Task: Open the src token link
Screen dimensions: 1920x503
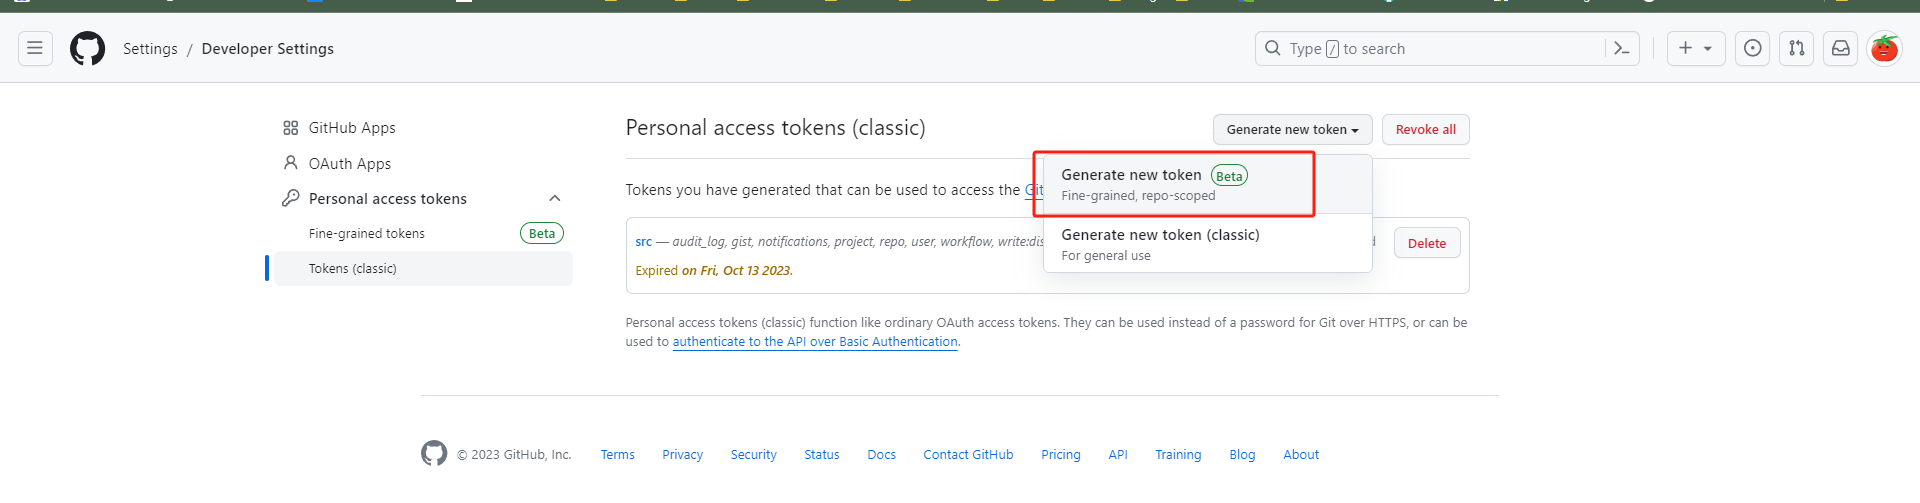Action: (x=643, y=242)
